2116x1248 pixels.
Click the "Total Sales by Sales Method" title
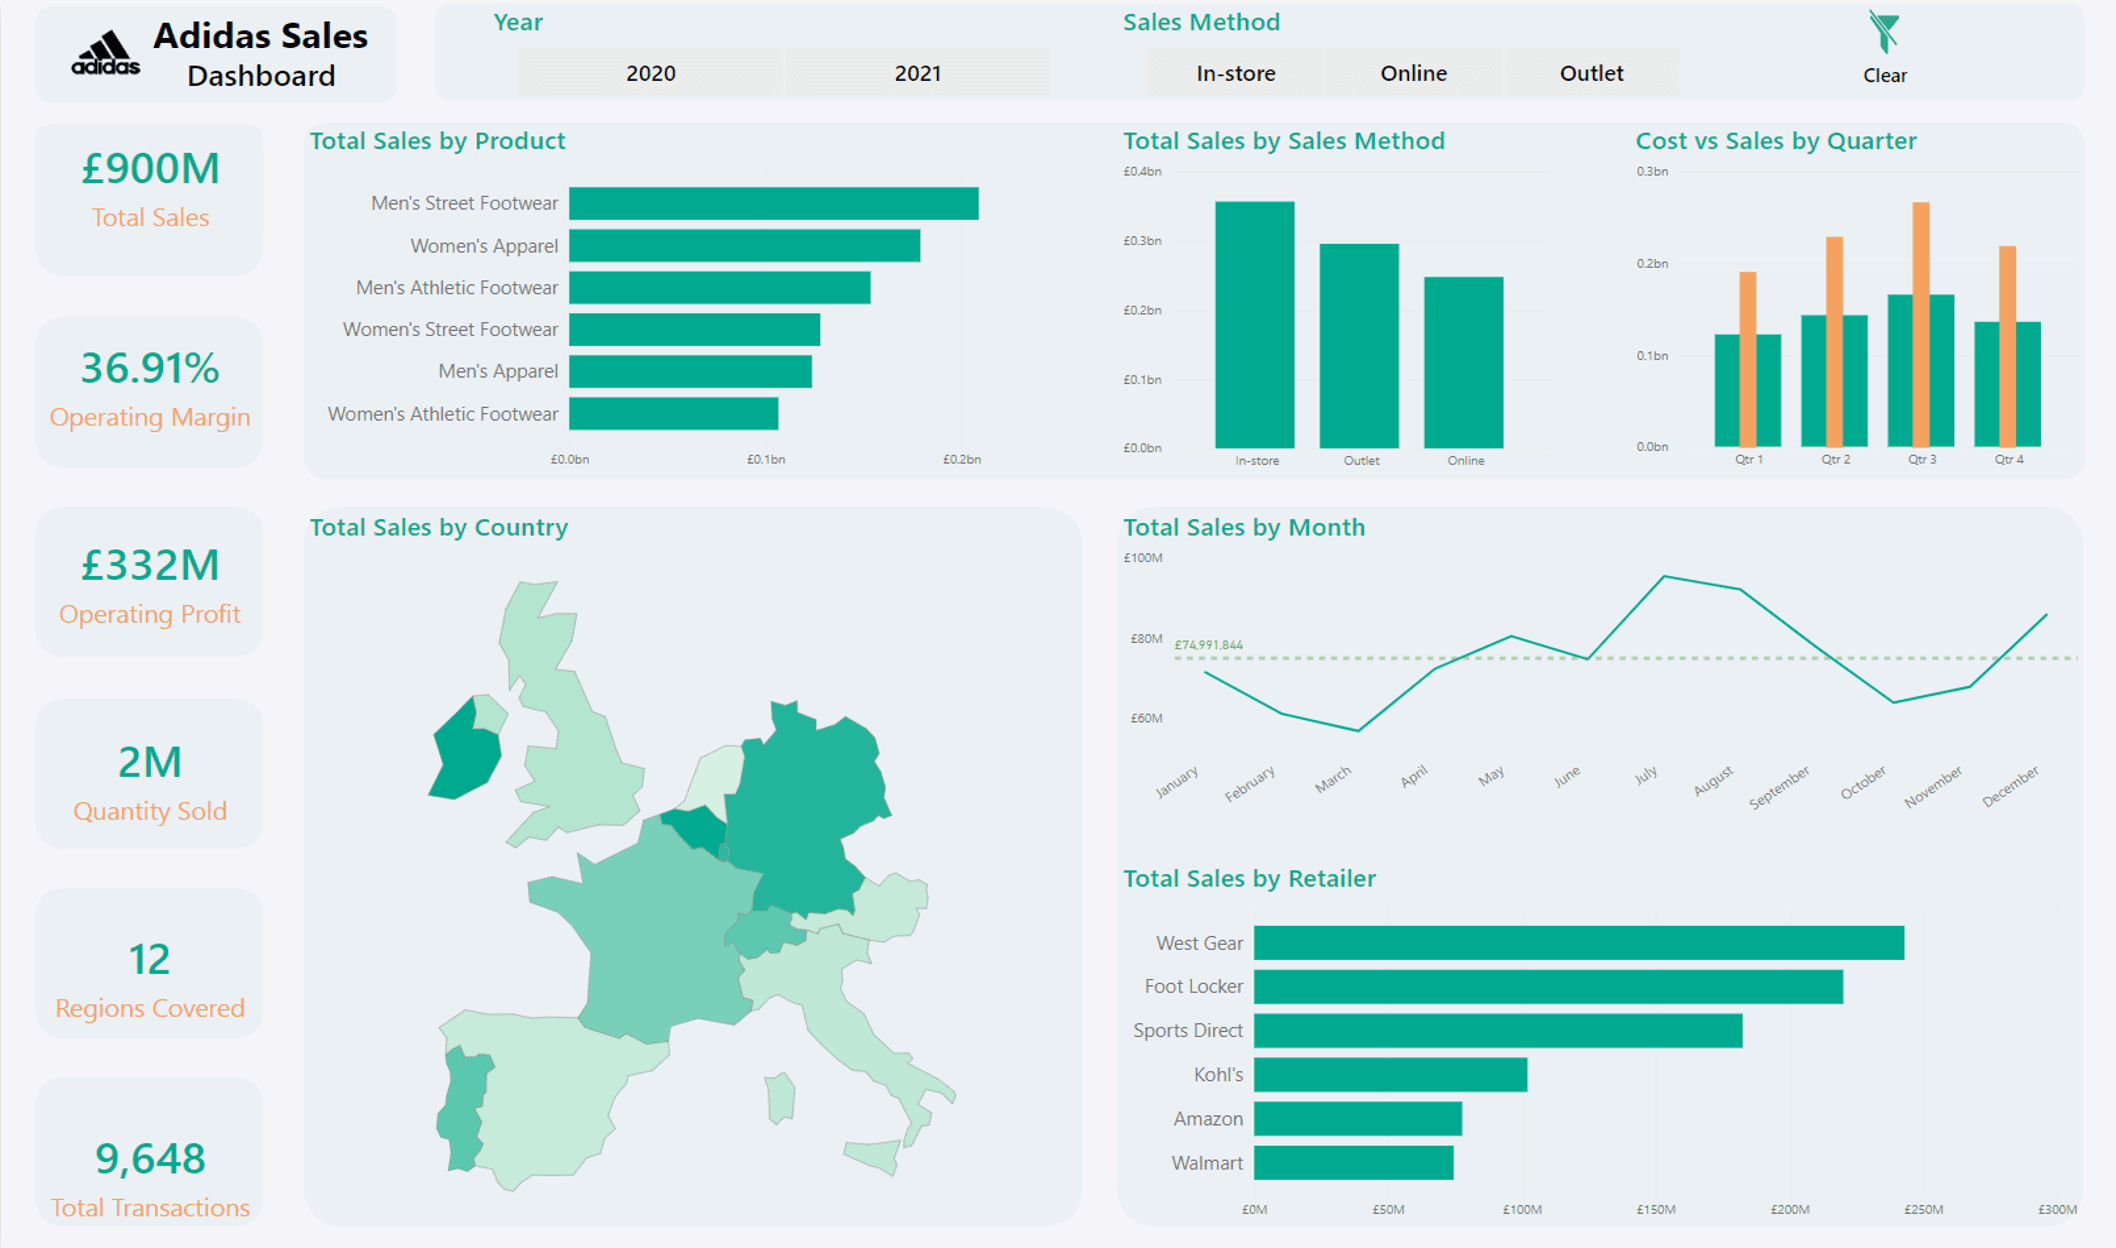click(1284, 141)
